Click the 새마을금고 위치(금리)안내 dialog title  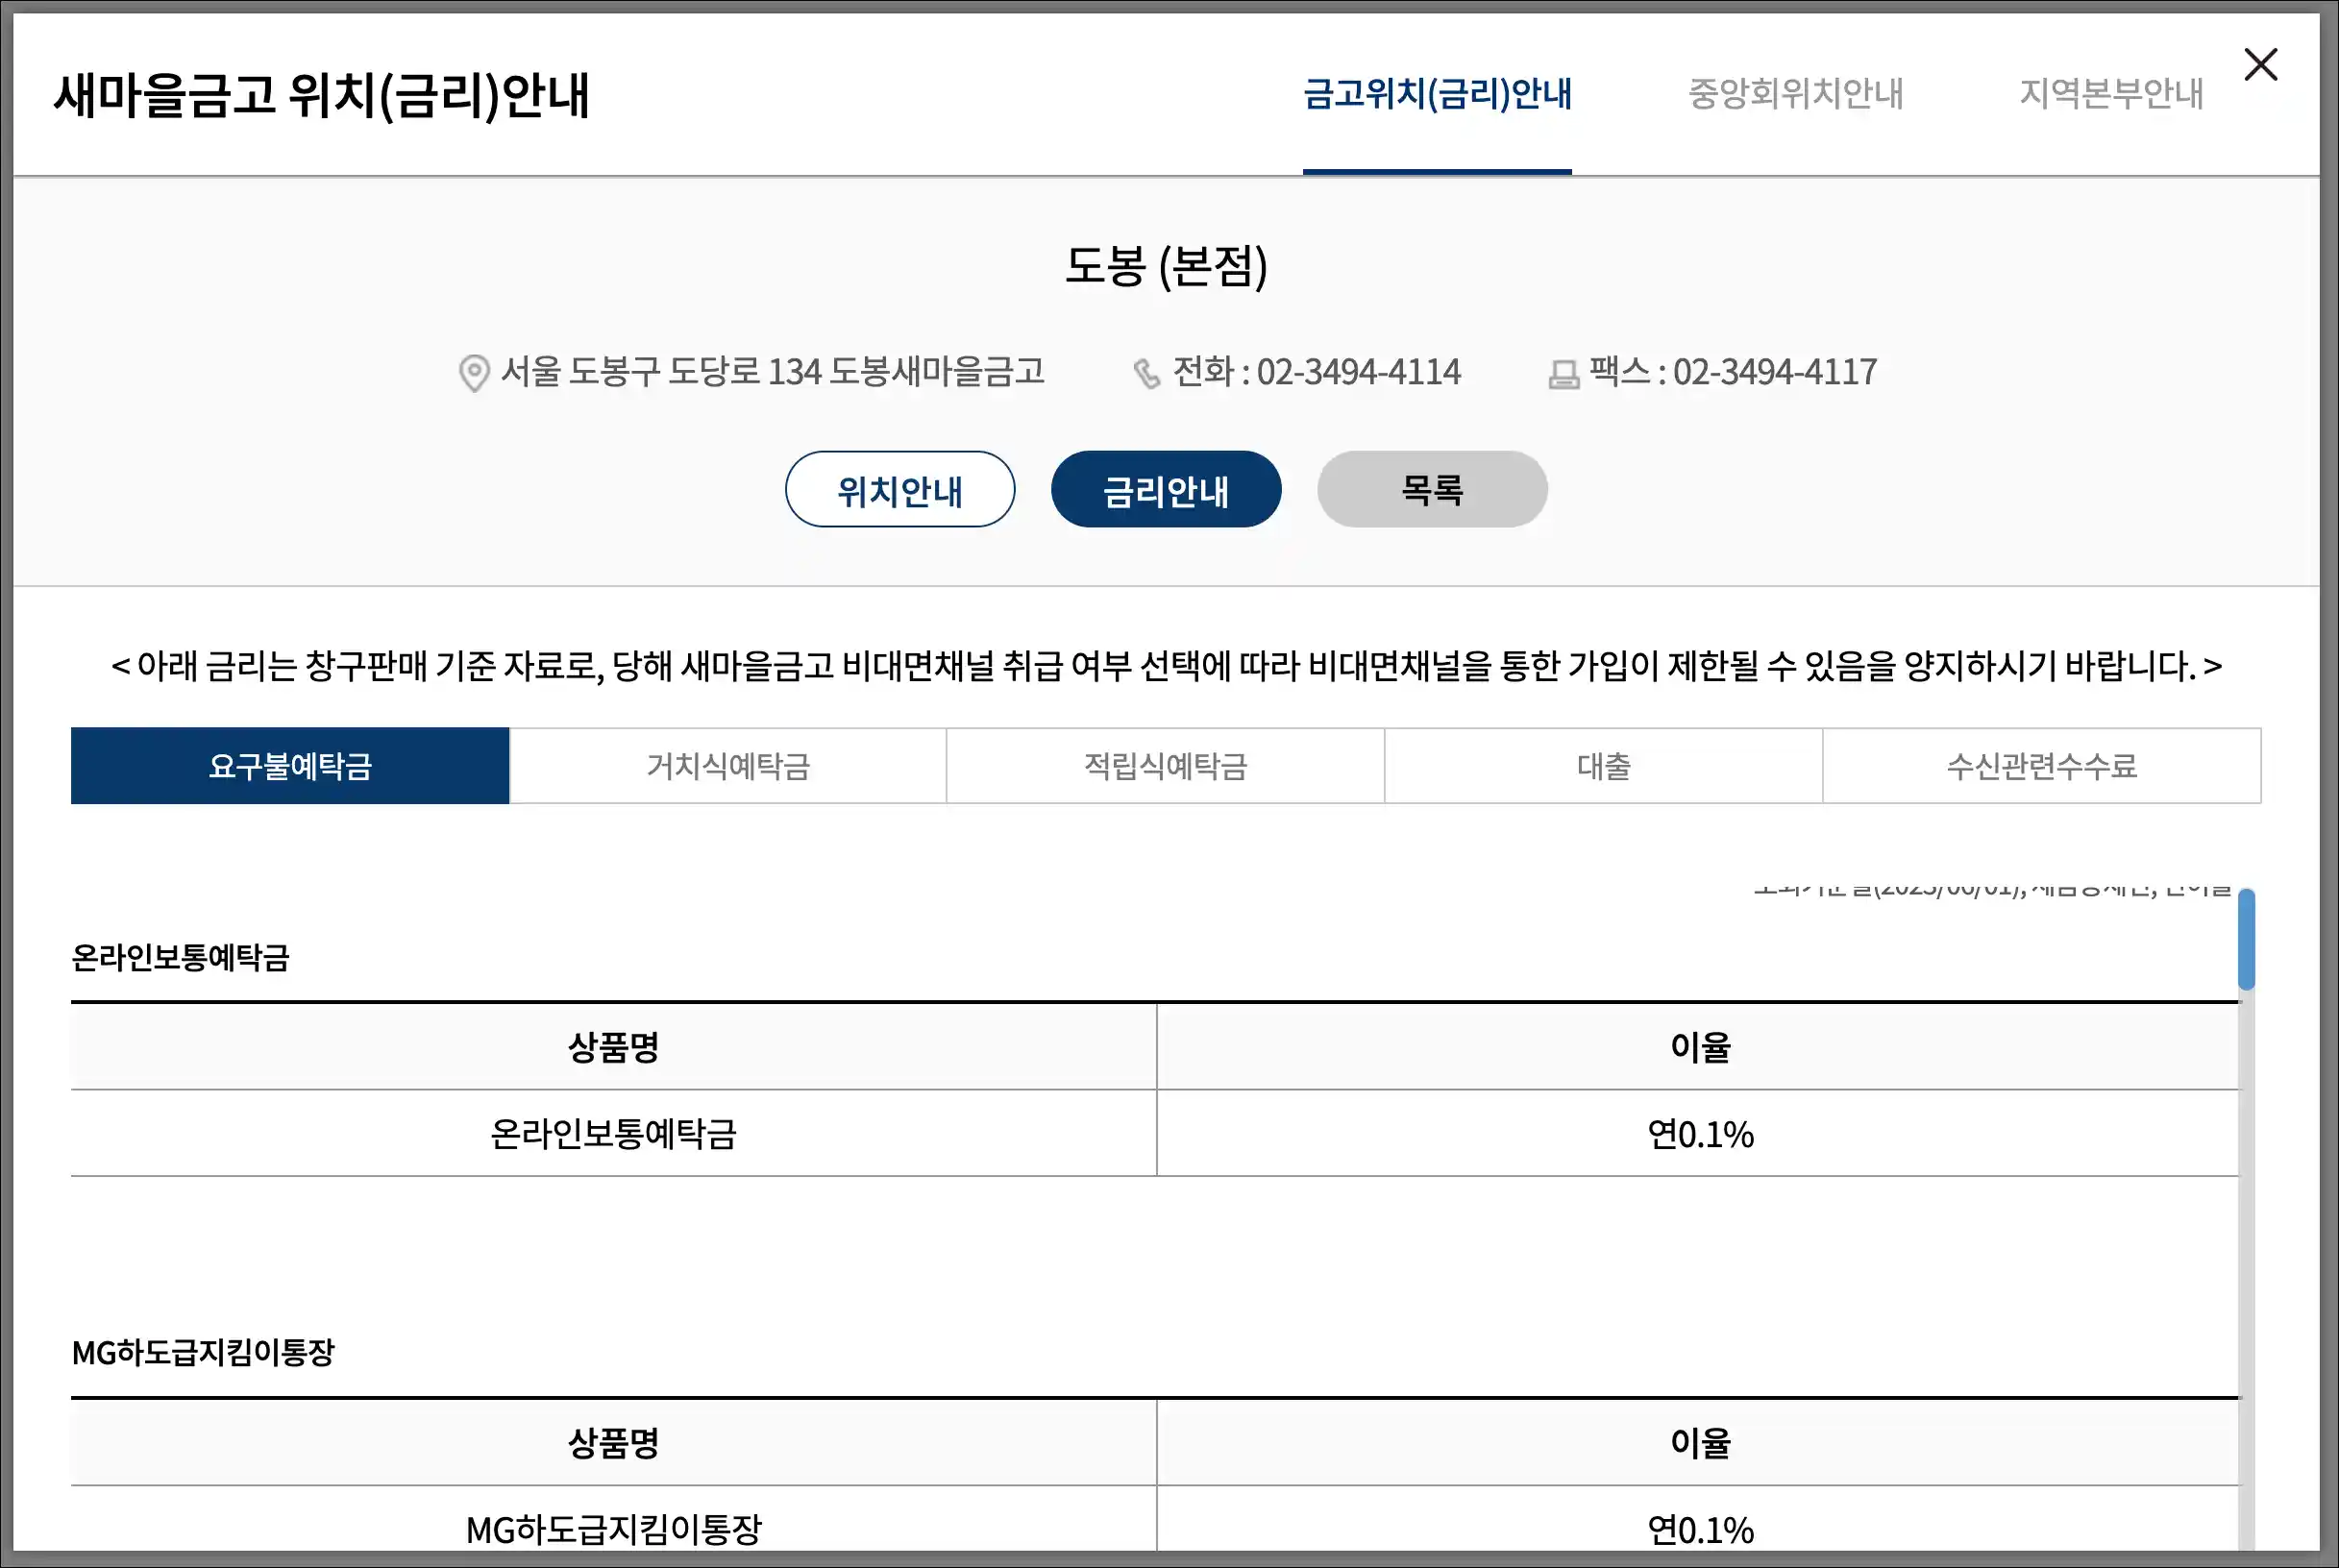coord(322,96)
